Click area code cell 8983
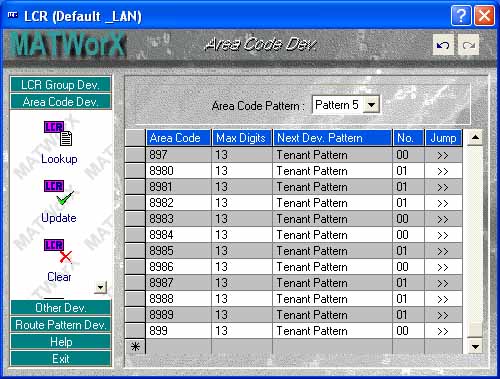This screenshot has width=500, height=379. 179,219
